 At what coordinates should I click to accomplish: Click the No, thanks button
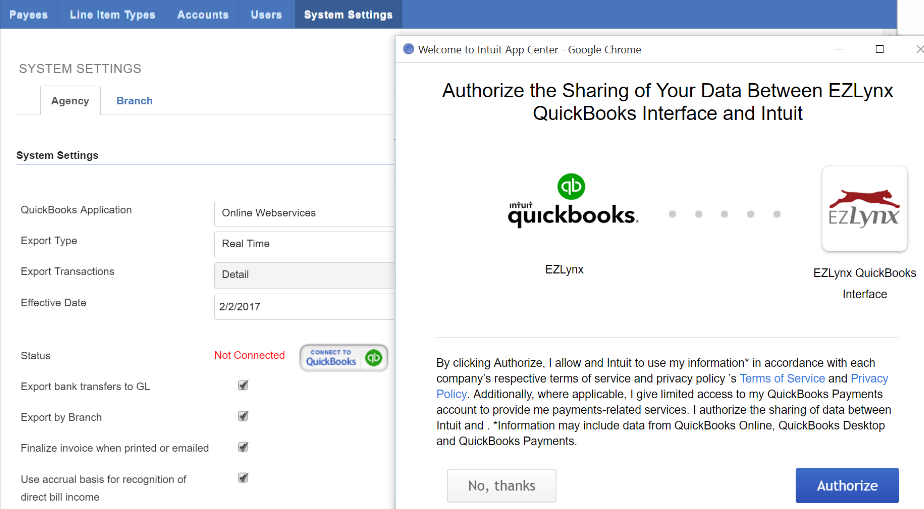(501, 485)
